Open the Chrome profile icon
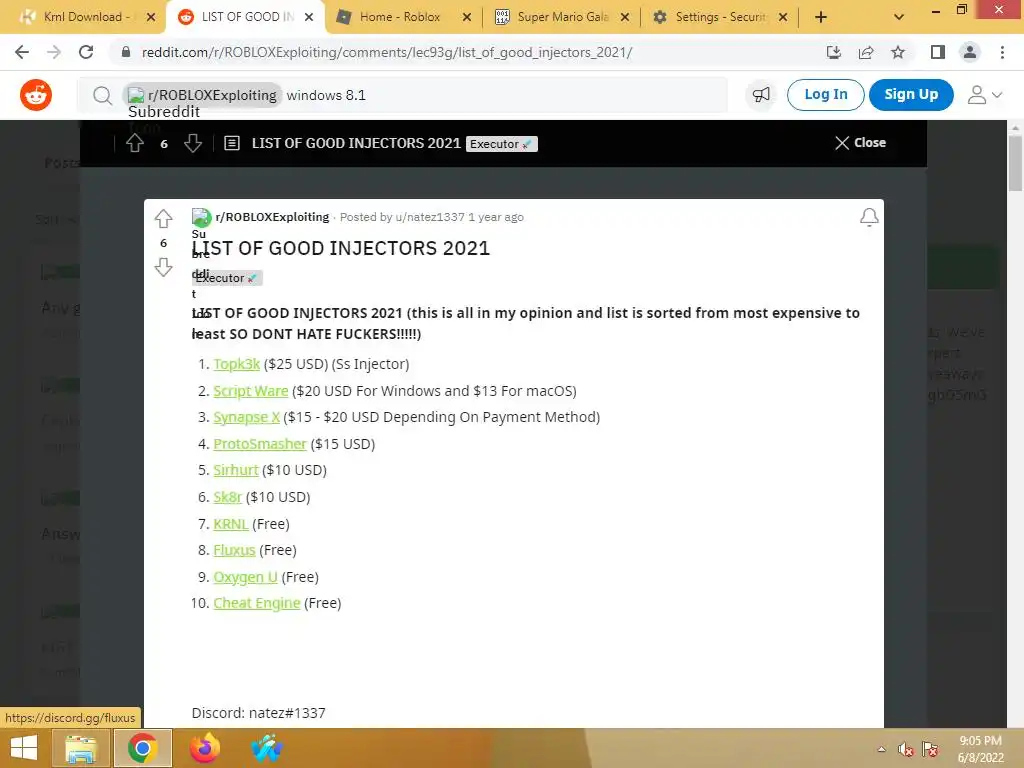 pyautogui.click(x=970, y=52)
